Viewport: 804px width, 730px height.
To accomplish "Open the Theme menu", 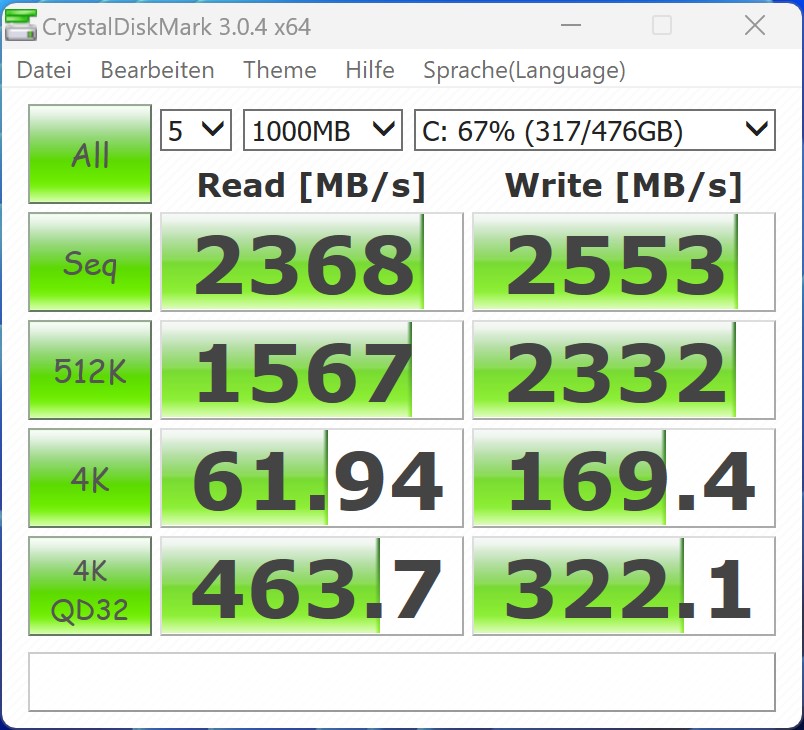I will (x=279, y=70).
